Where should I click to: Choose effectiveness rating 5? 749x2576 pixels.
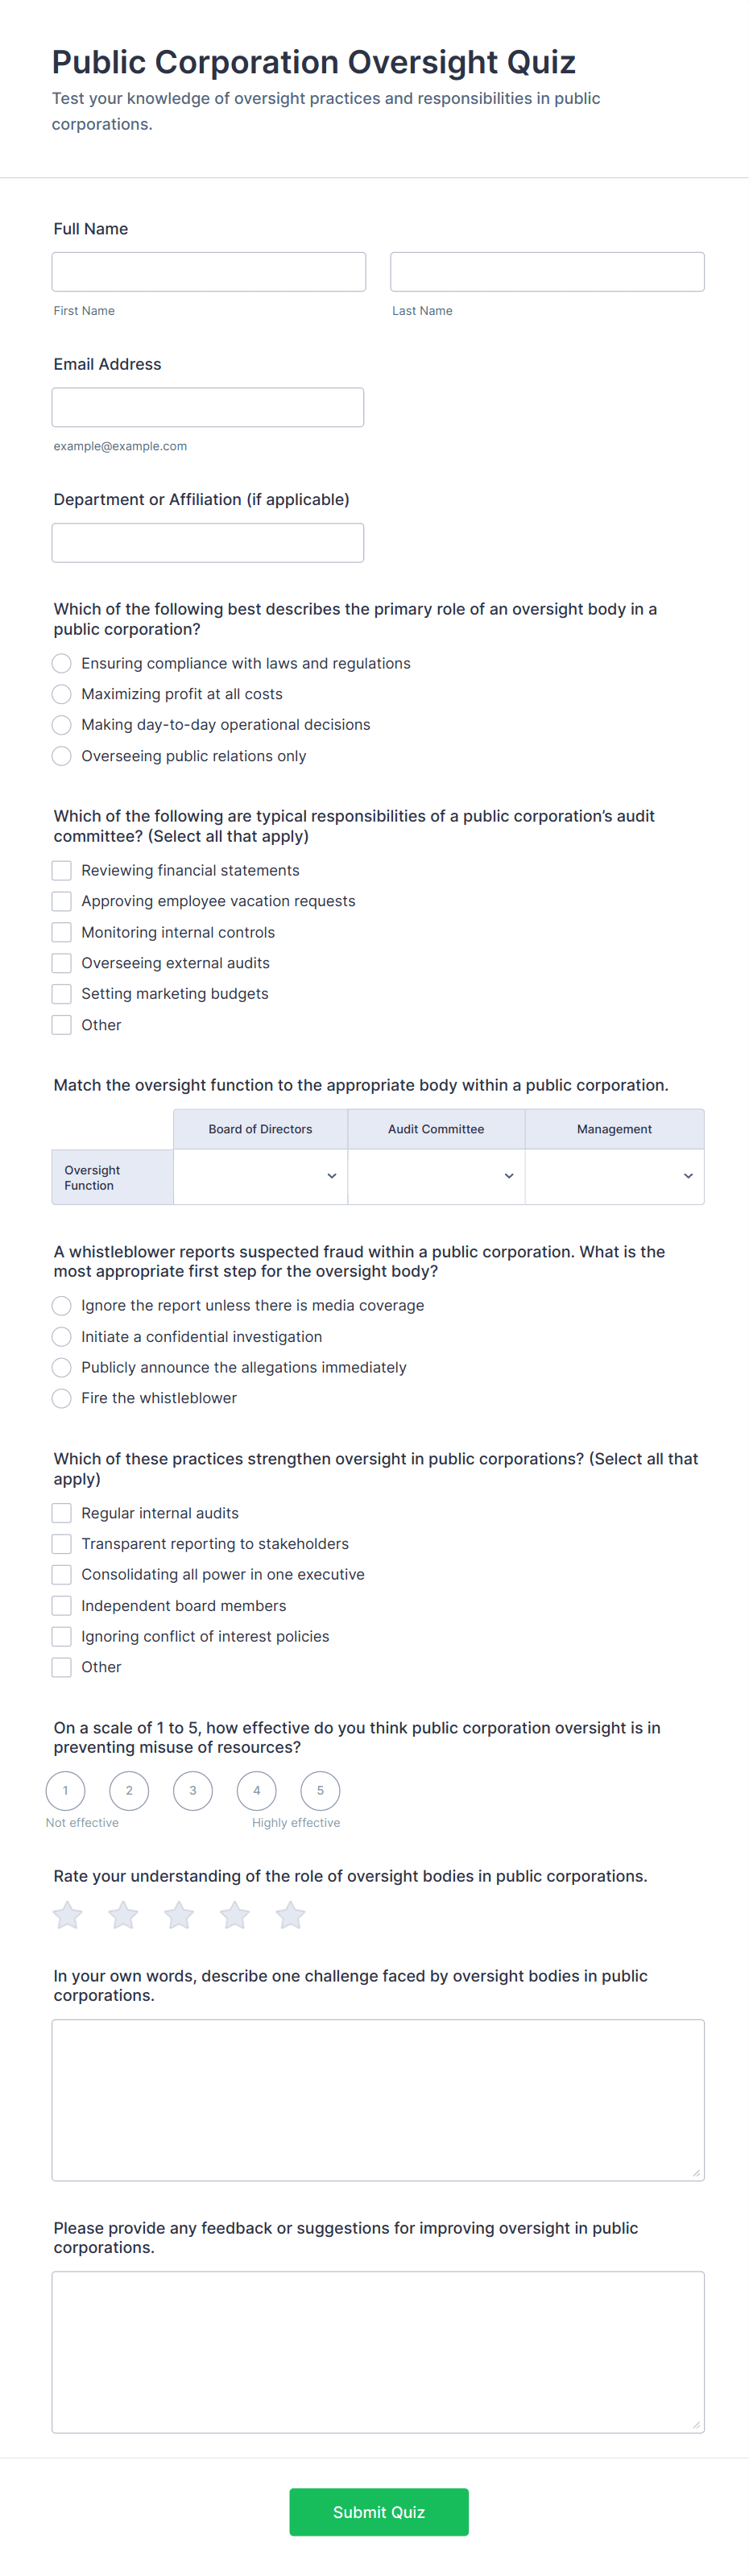coord(320,1790)
